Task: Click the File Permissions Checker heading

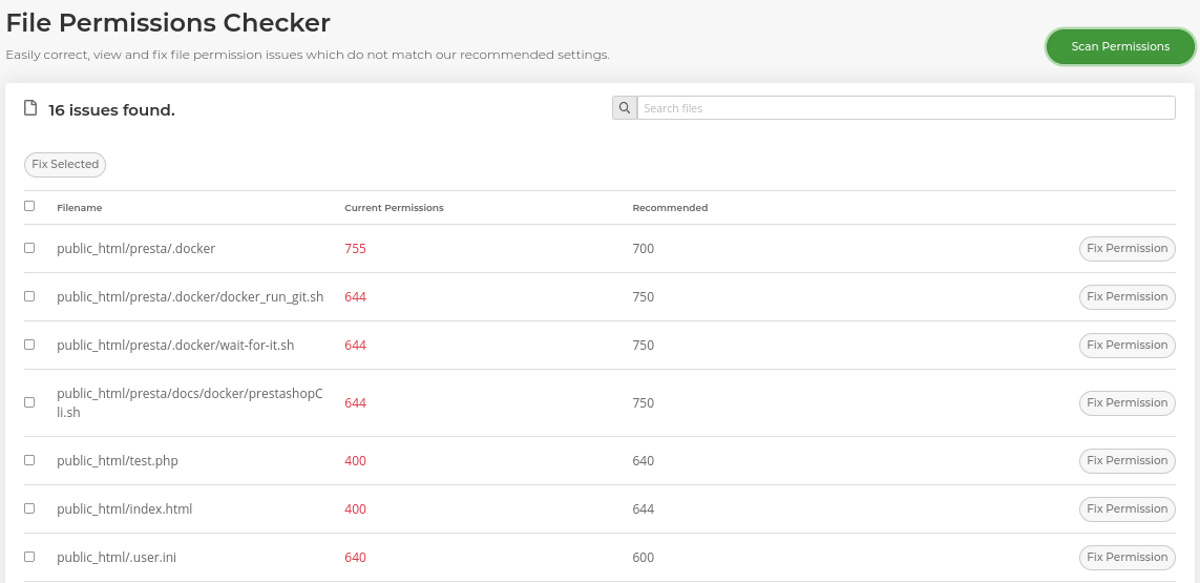Action: (168, 21)
